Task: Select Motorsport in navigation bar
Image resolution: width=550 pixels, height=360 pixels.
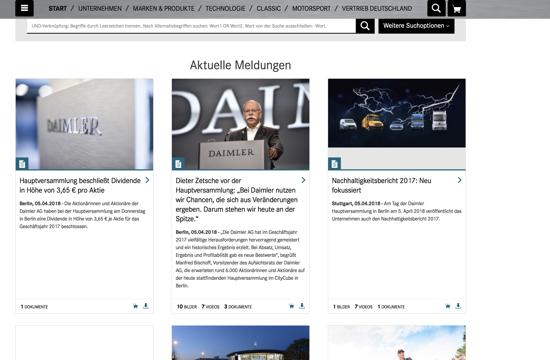Action: point(311,8)
